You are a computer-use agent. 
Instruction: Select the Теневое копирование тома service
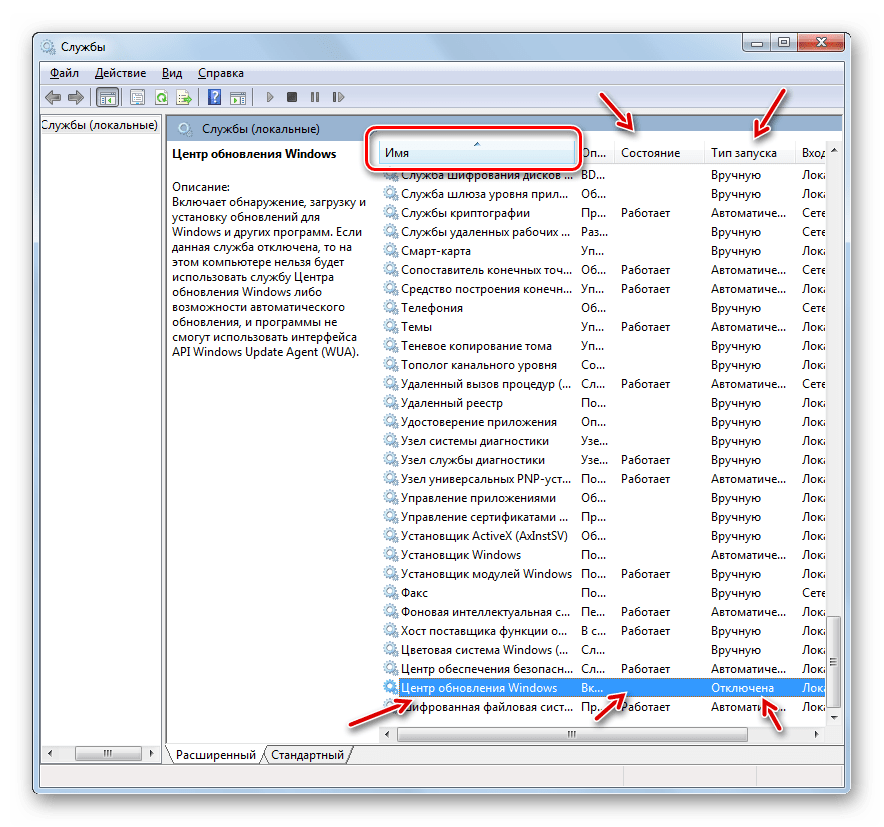click(x=604, y=346)
